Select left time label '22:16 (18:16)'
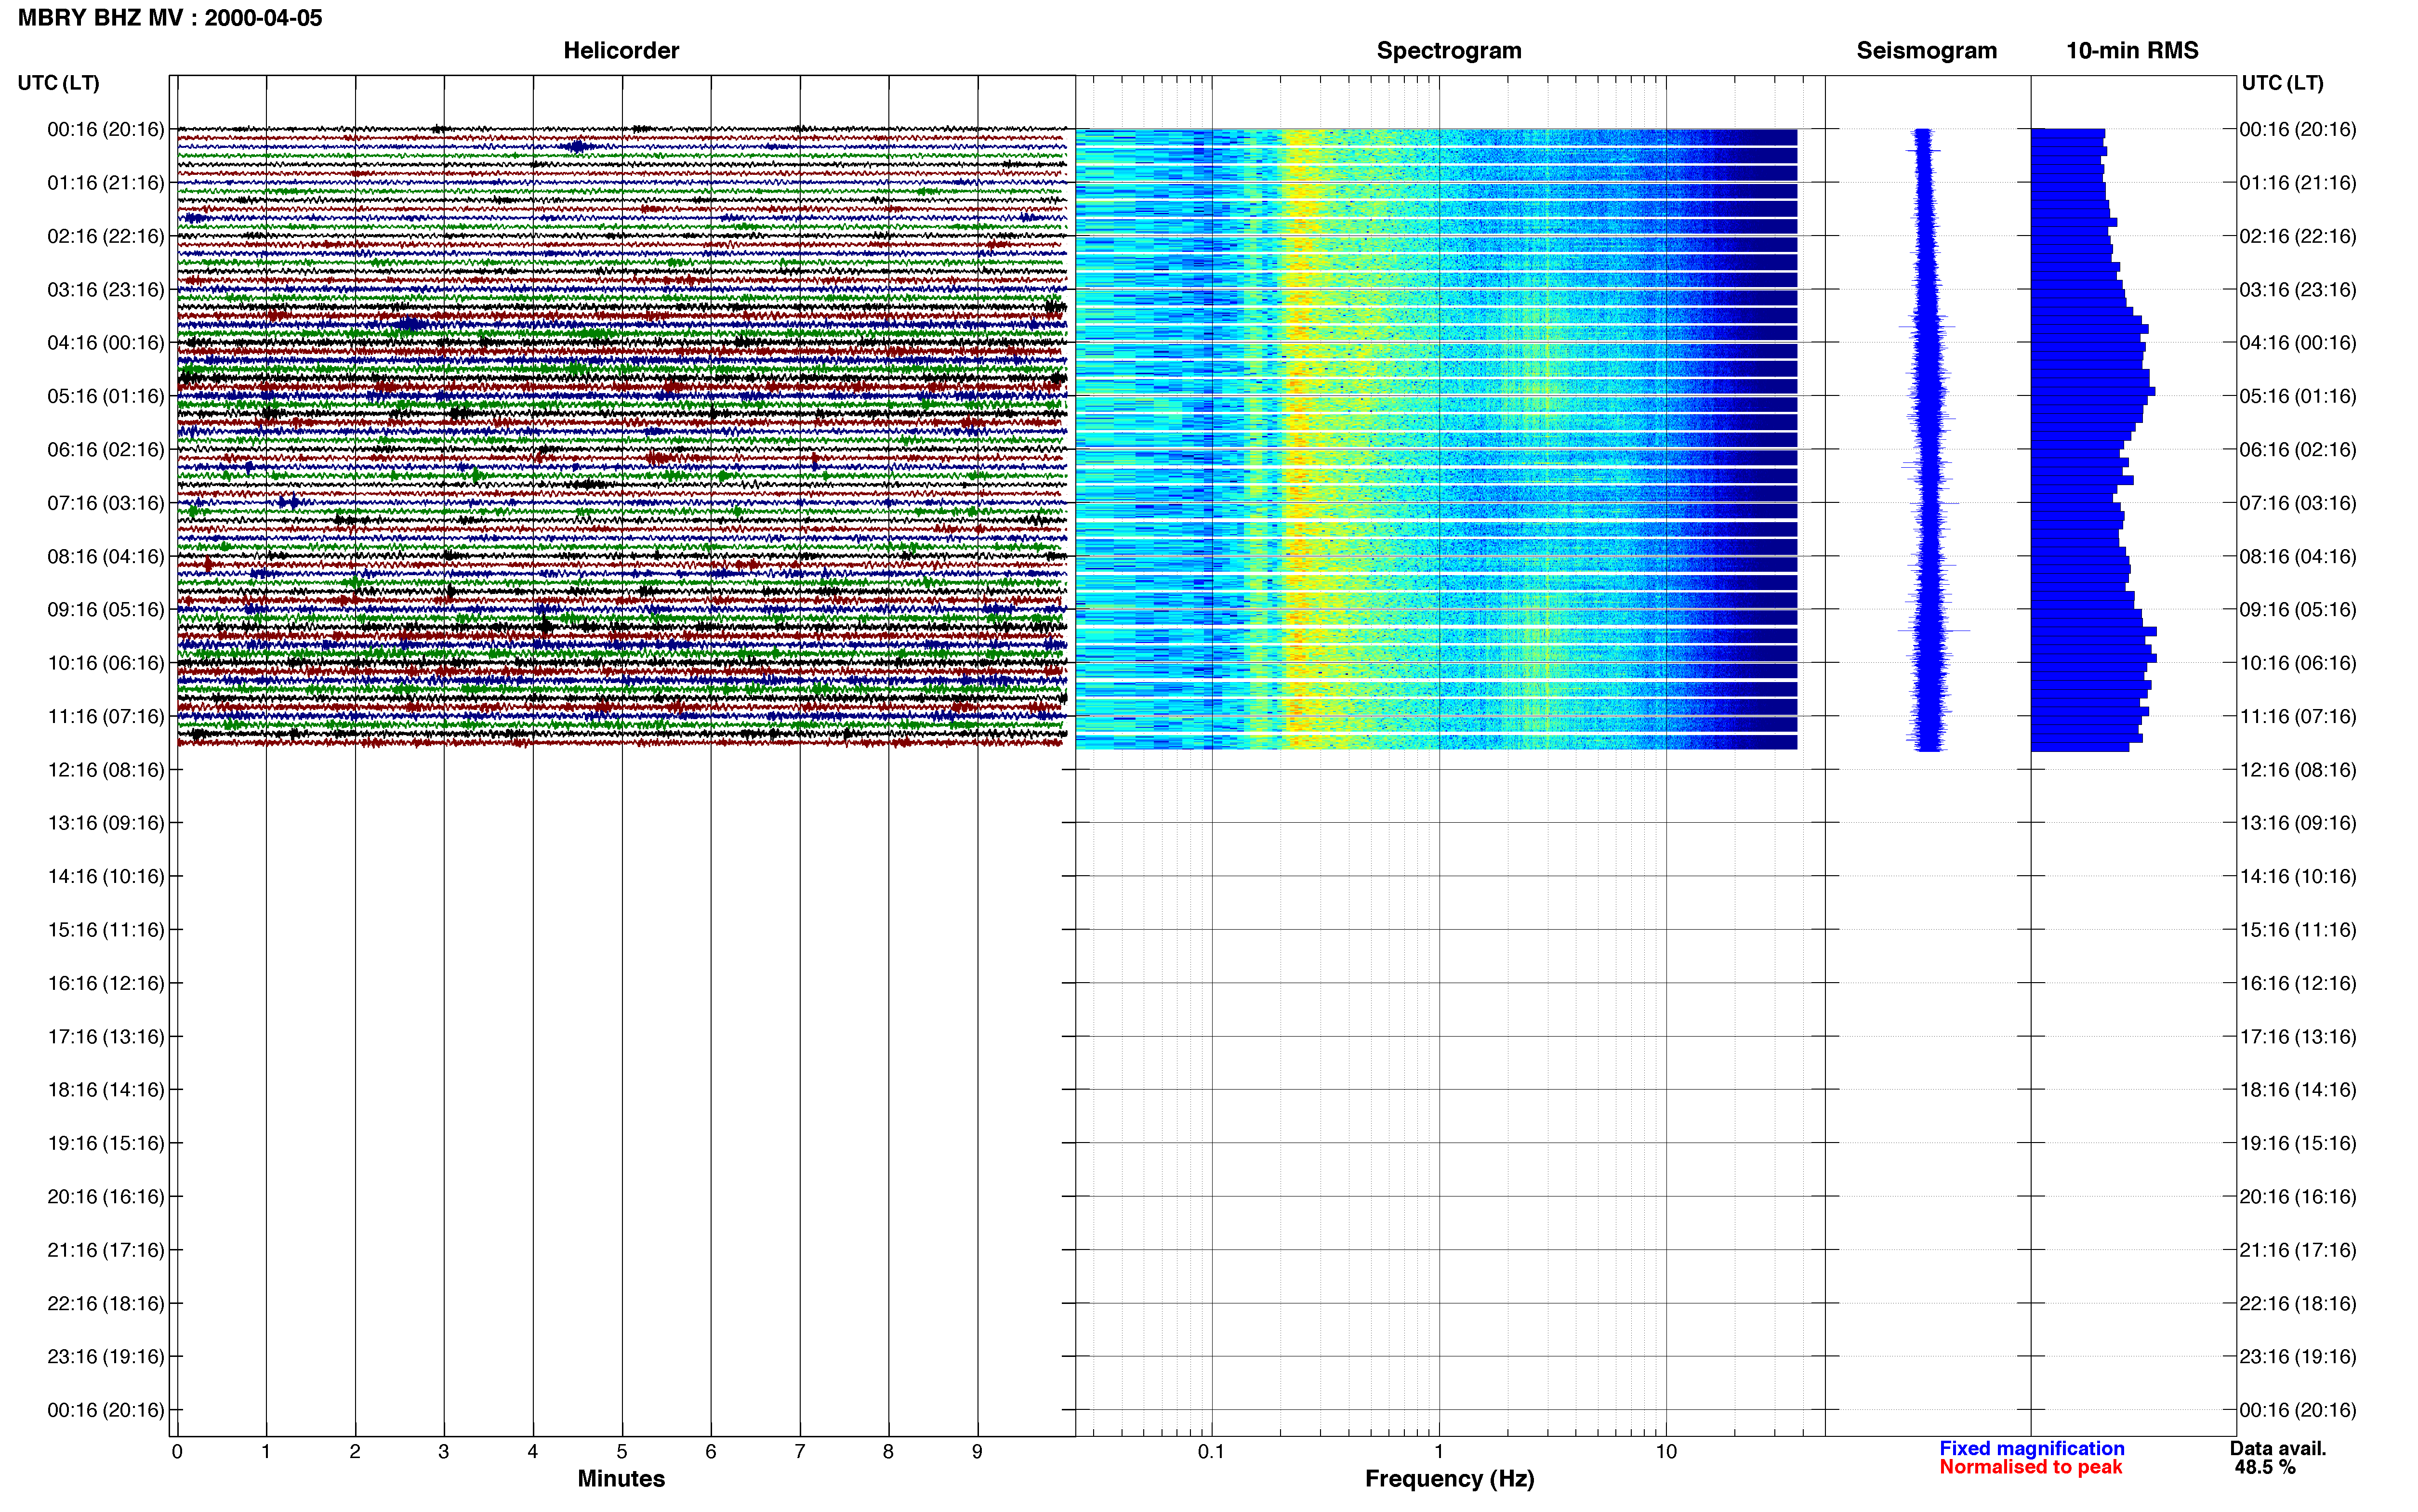The image size is (2418, 1512). (x=106, y=1303)
